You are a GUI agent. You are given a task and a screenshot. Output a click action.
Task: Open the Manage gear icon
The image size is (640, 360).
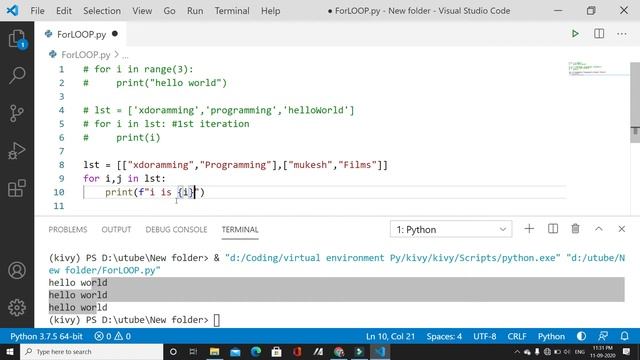[x=17, y=307]
